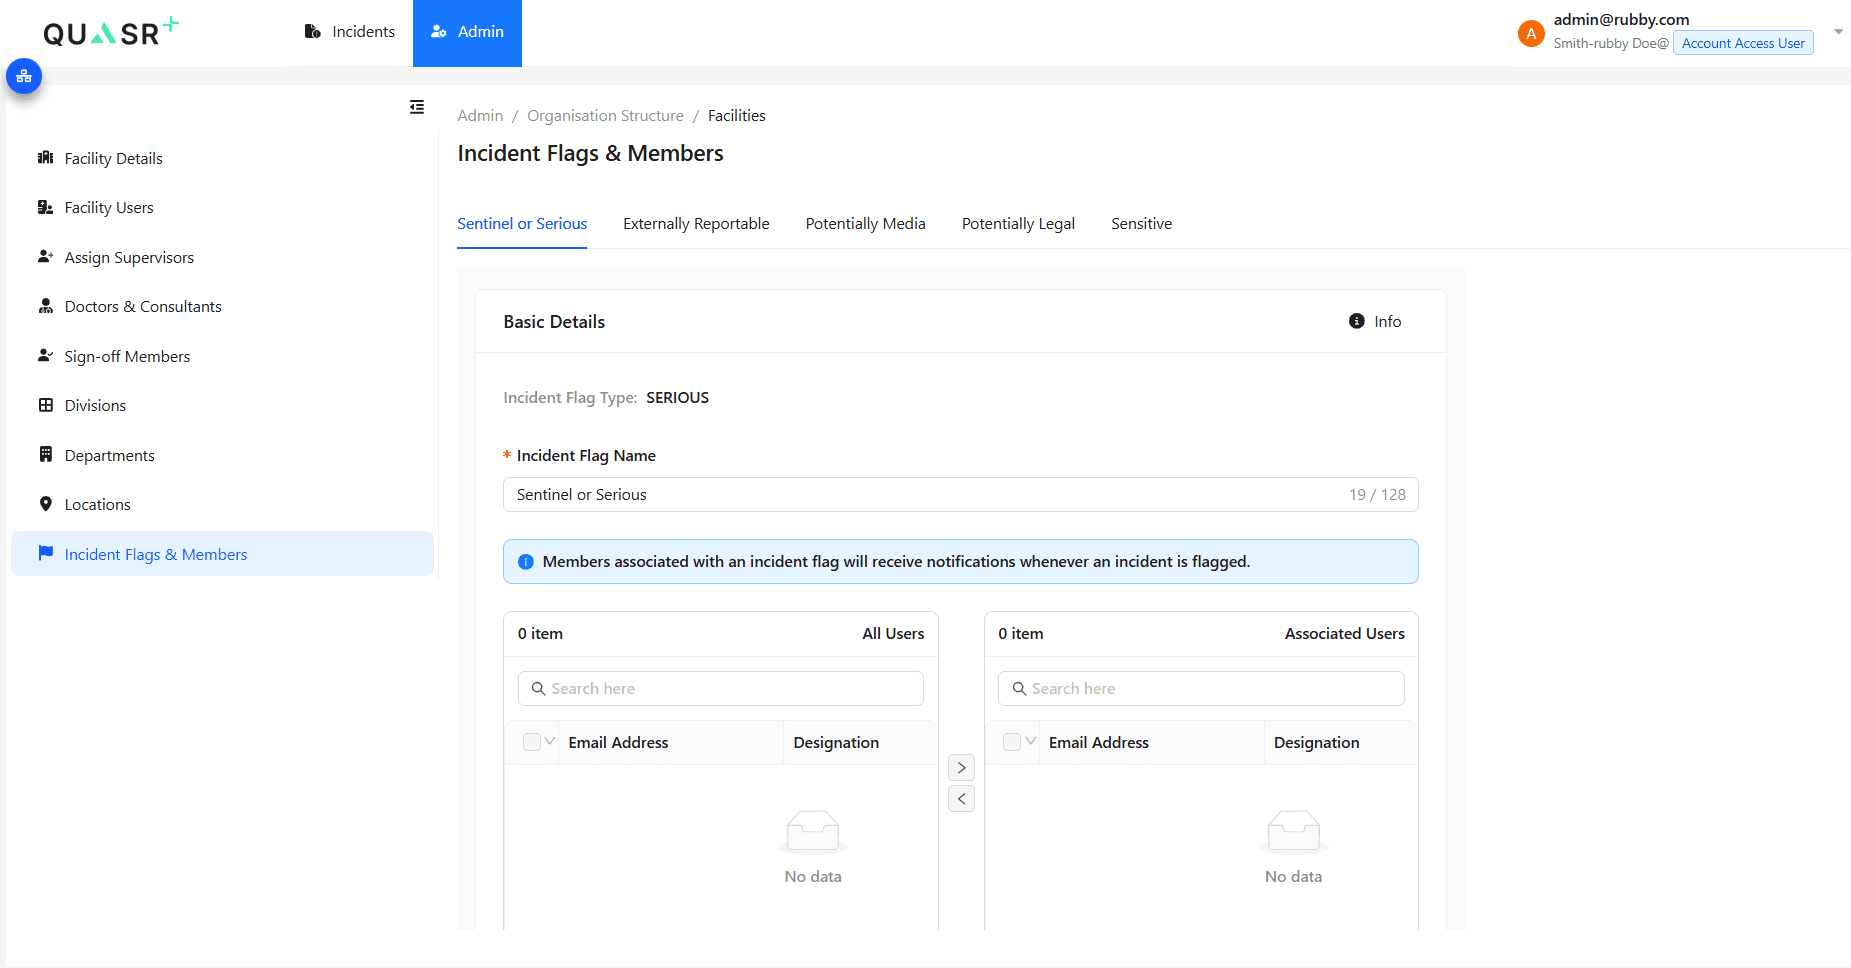Click the All Users search field
Screen dimensions: 1851x968
coord(720,688)
